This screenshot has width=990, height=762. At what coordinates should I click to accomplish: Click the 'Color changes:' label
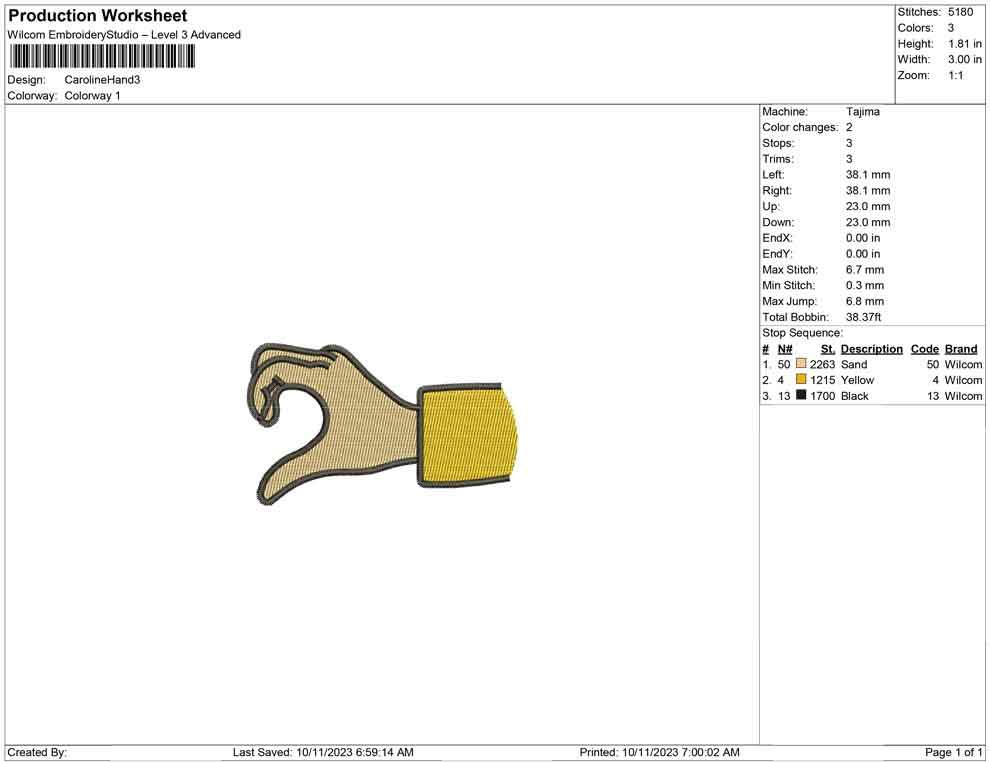[801, 128]
